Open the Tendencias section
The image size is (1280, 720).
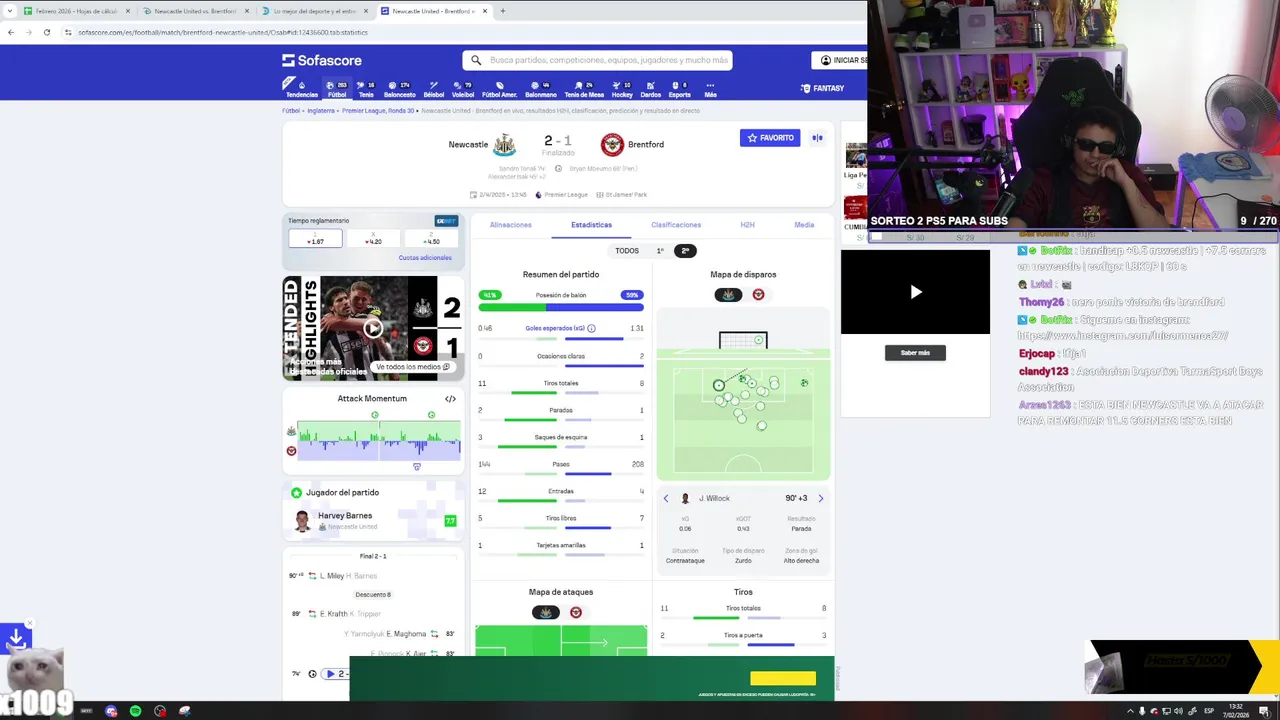coord(302,89)
